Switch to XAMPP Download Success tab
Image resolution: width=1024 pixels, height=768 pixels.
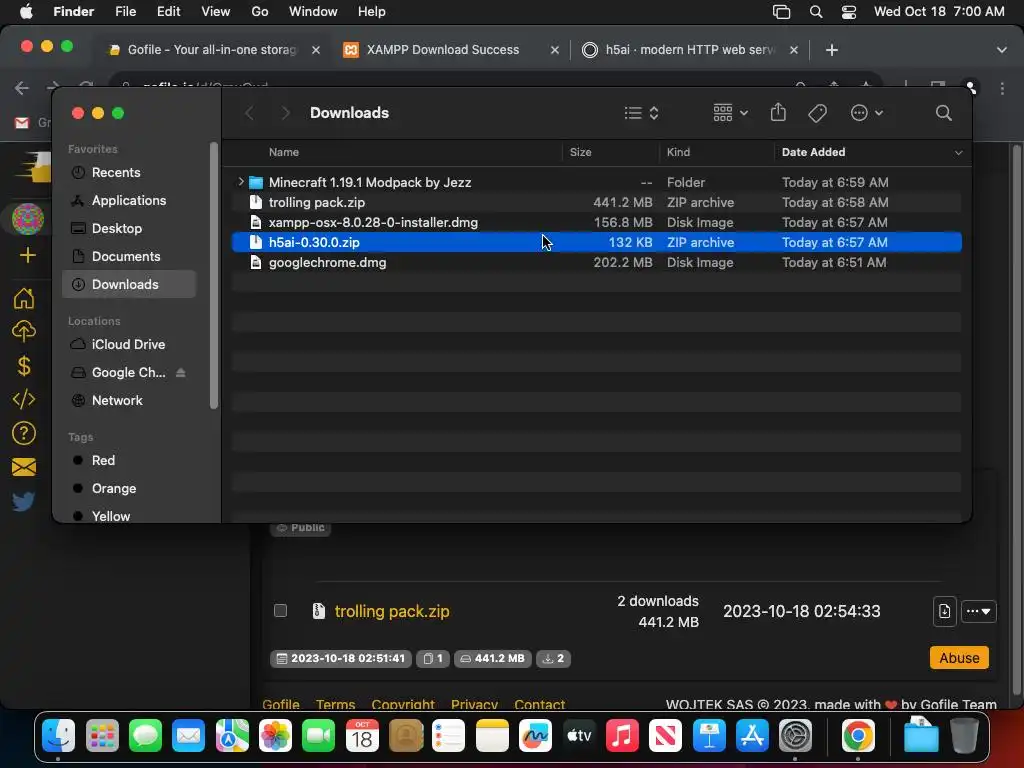[x=443, y=50]
